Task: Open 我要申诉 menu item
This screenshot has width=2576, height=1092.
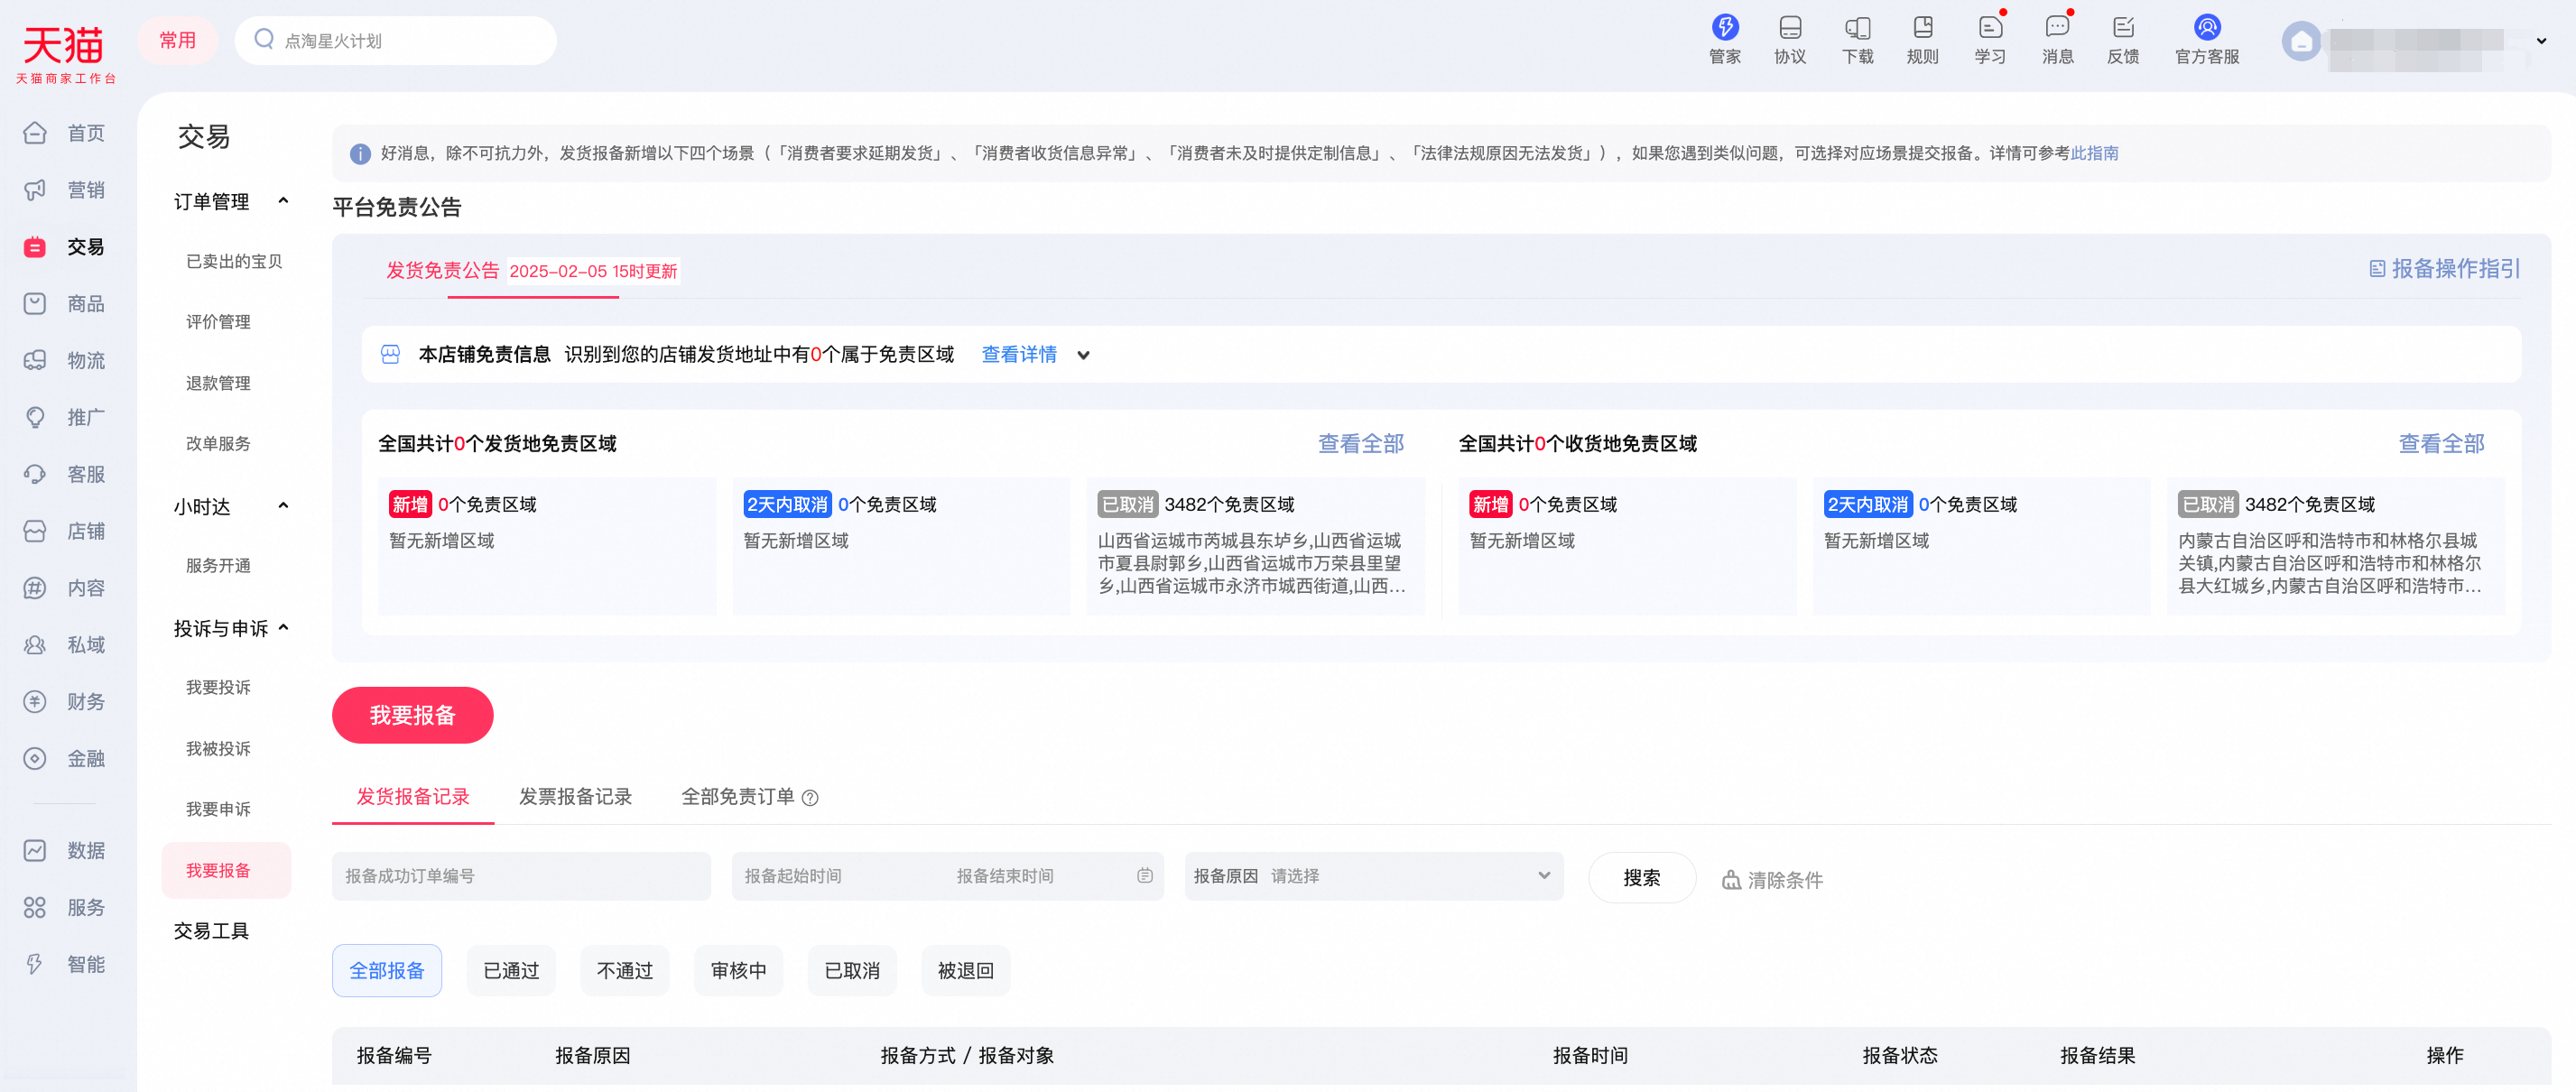Action: tap(218, 809)
